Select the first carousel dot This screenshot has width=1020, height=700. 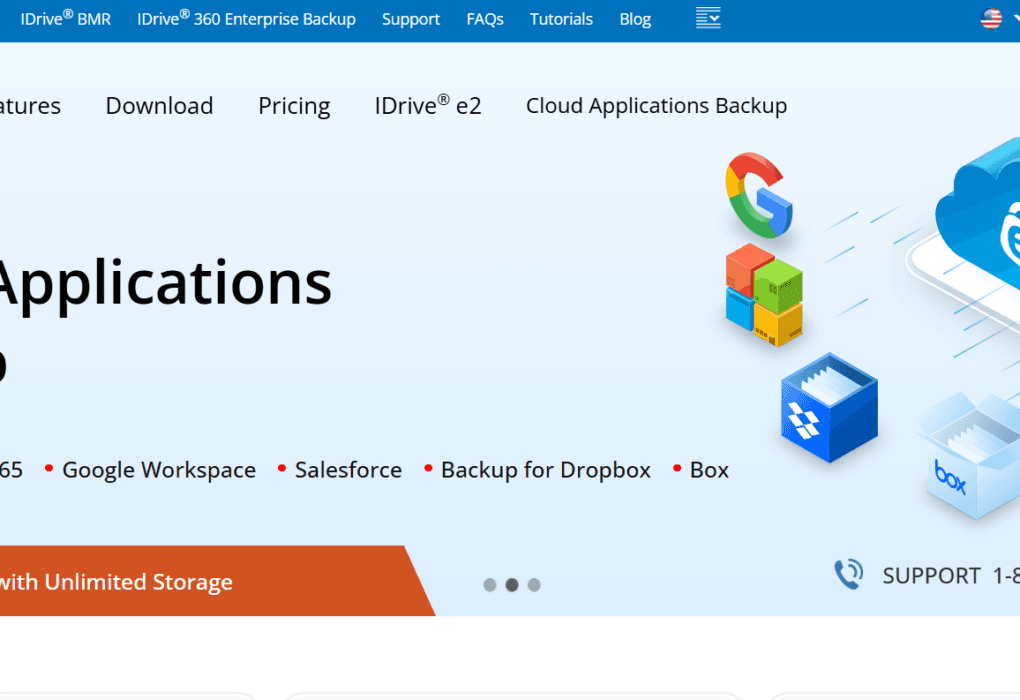tap(490, 585)
